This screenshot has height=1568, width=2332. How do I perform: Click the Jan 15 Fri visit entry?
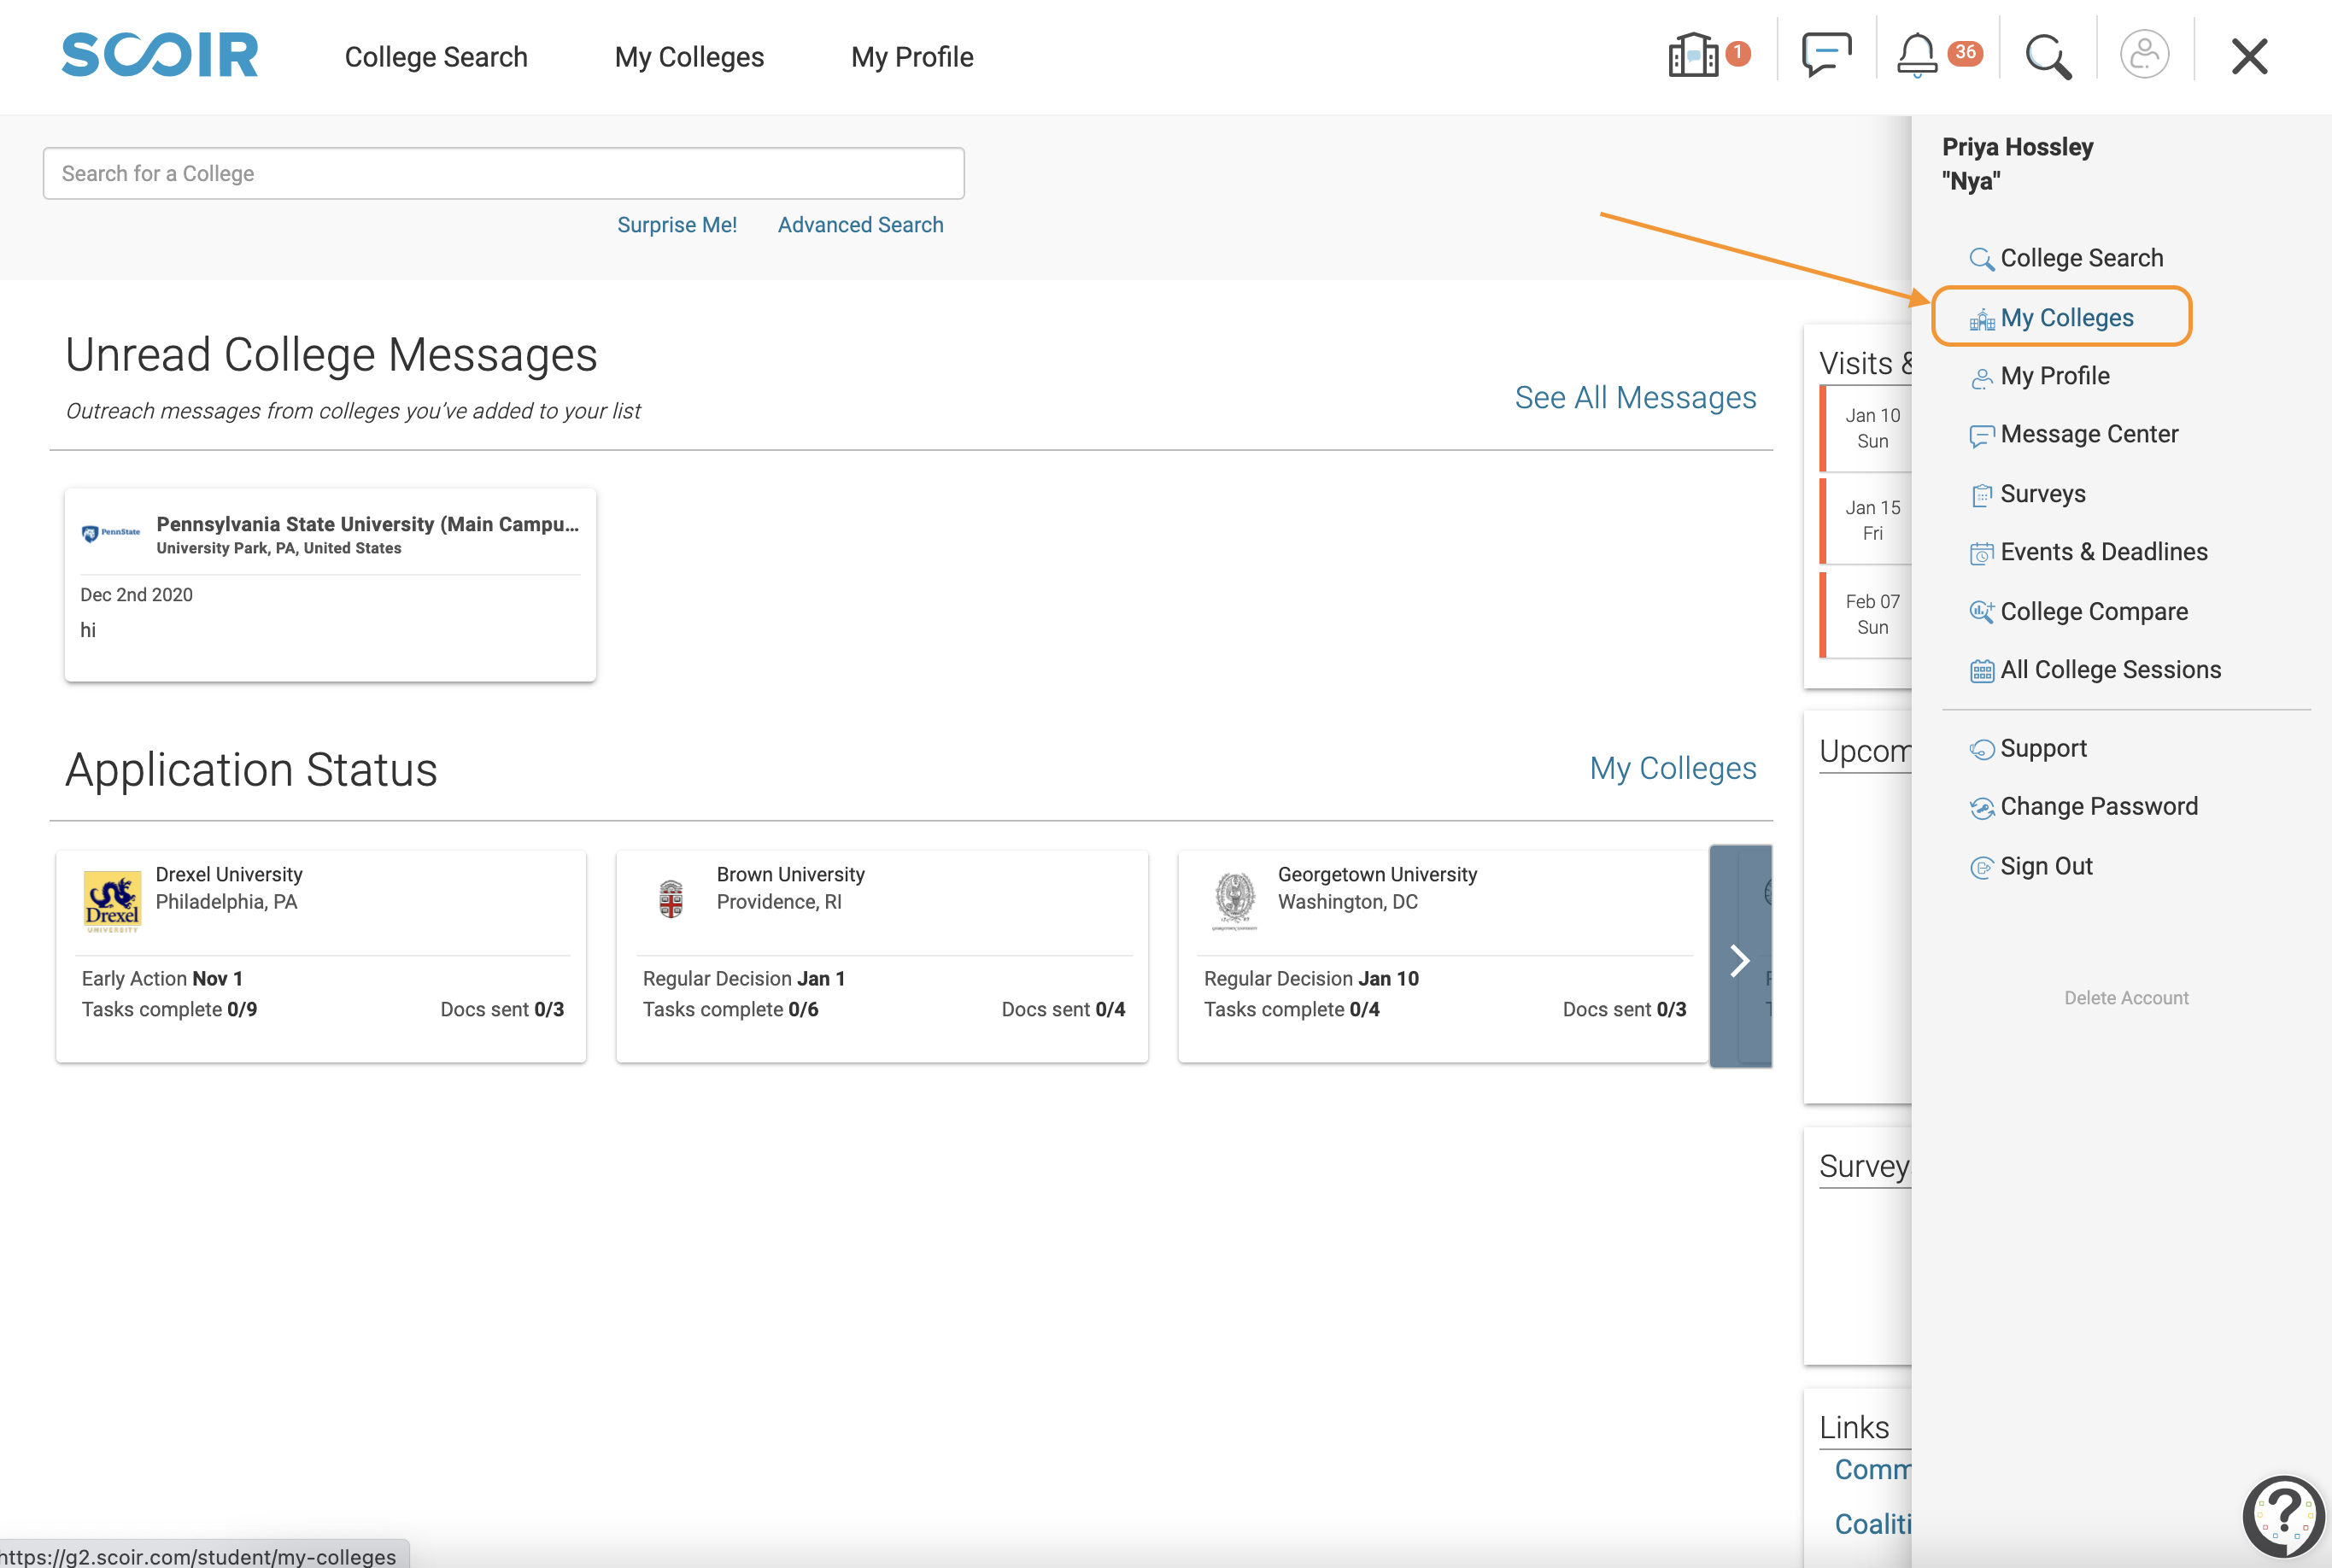(x=1867, y=521)
